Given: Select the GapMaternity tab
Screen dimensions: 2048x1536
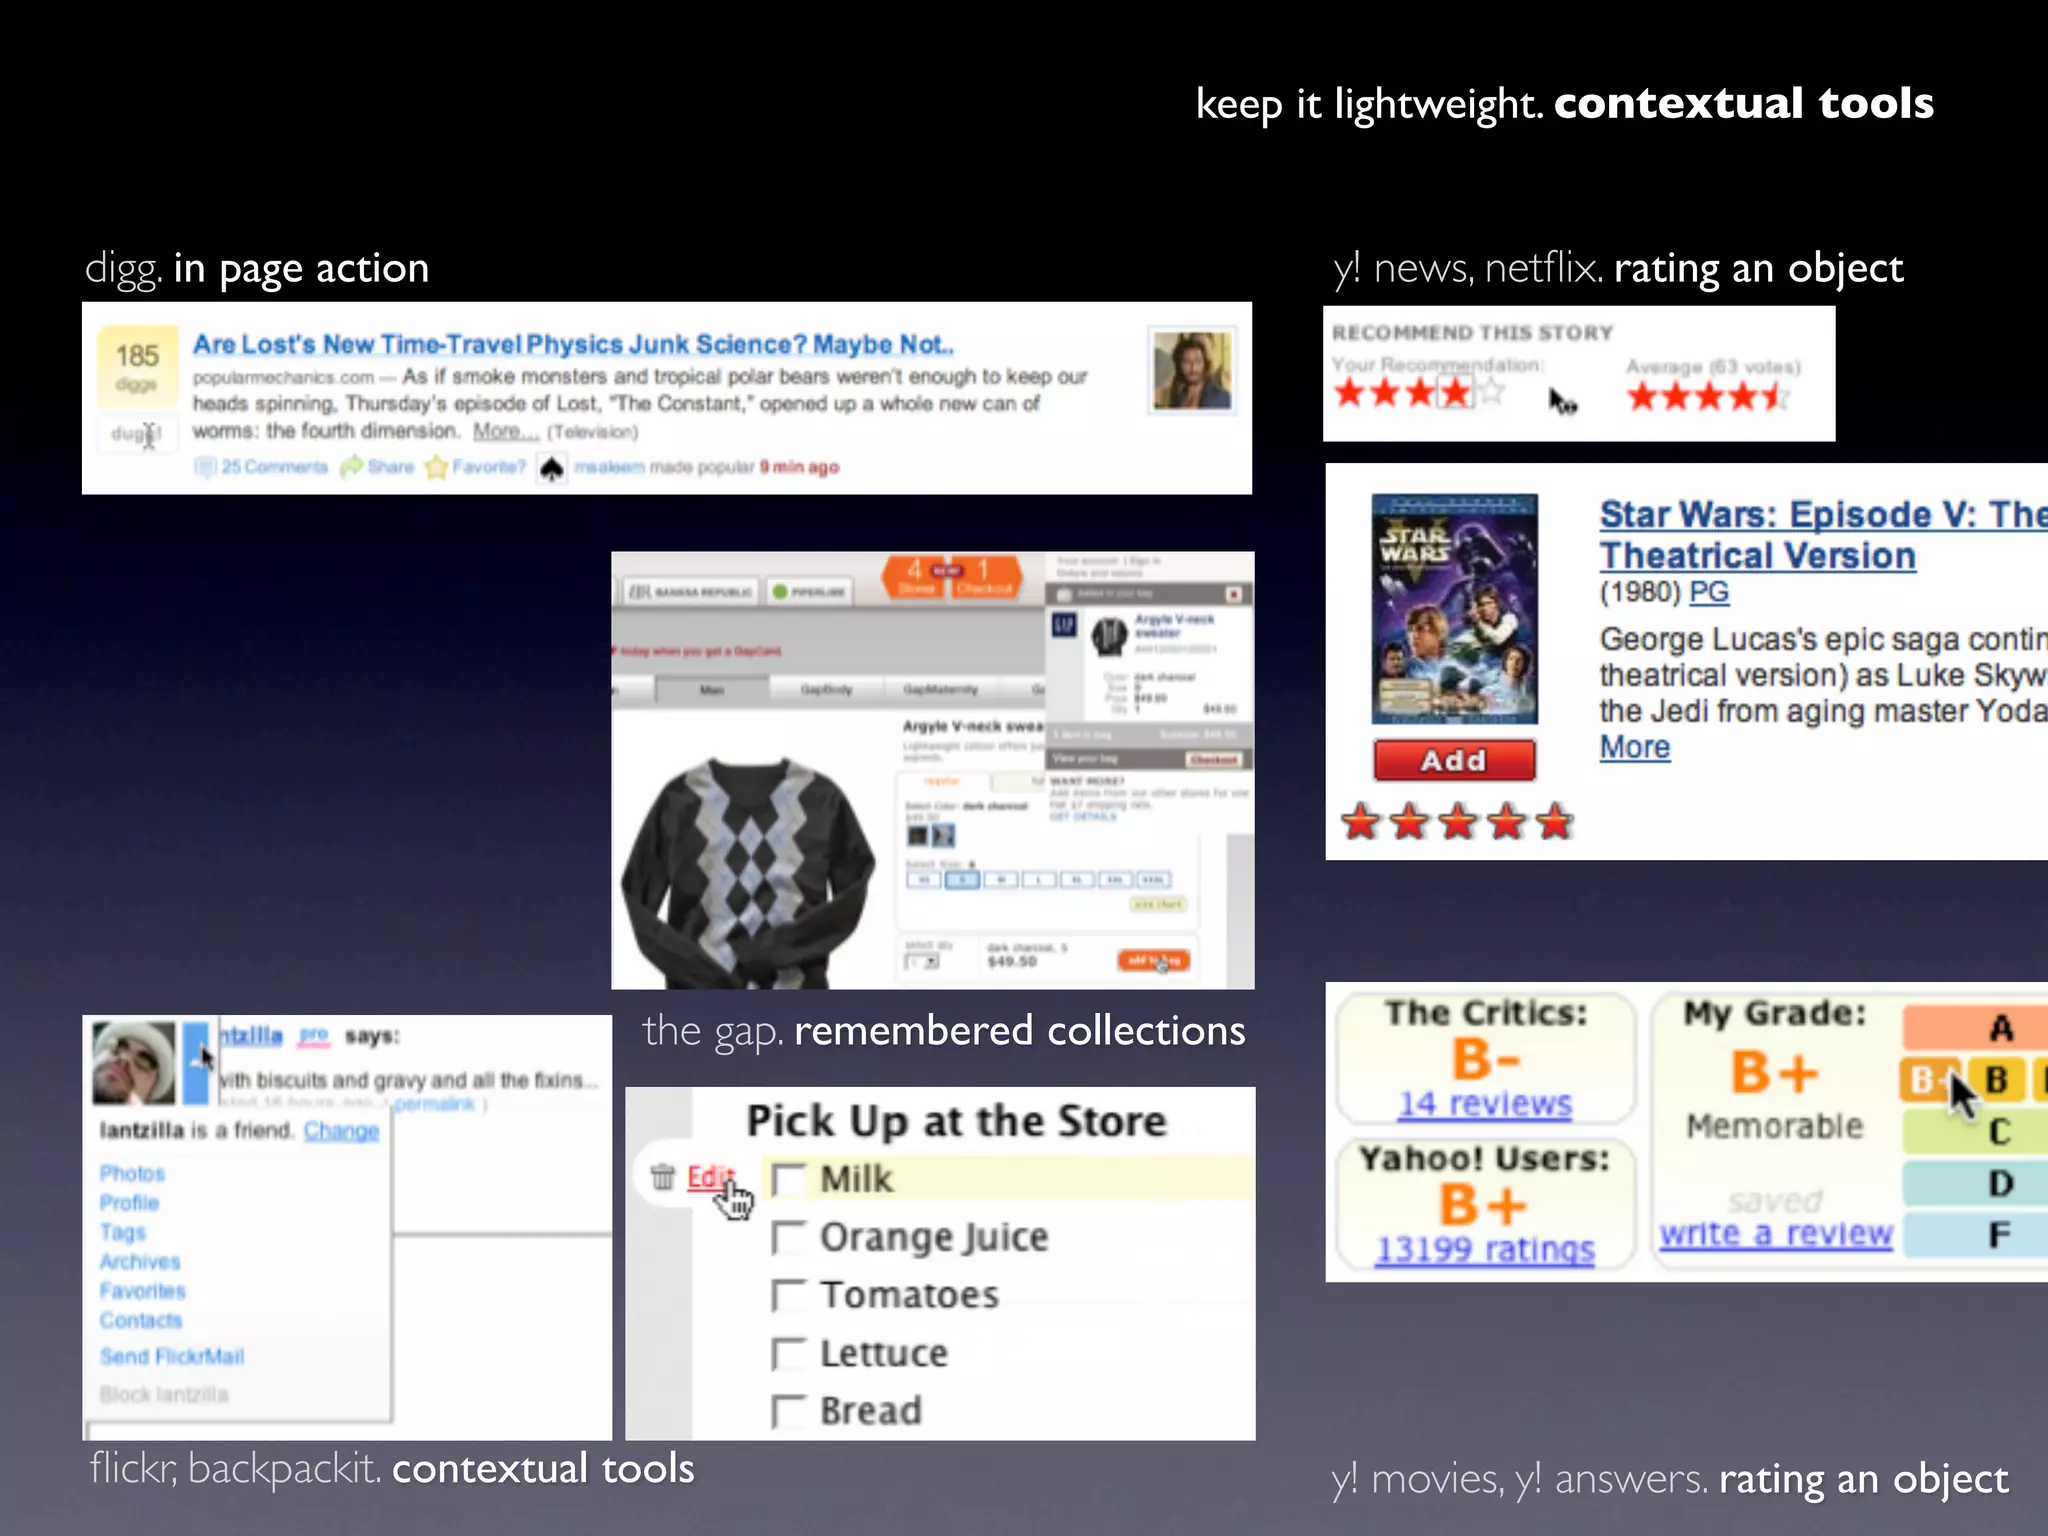Looking at the screenshot, I should point(940,690).
